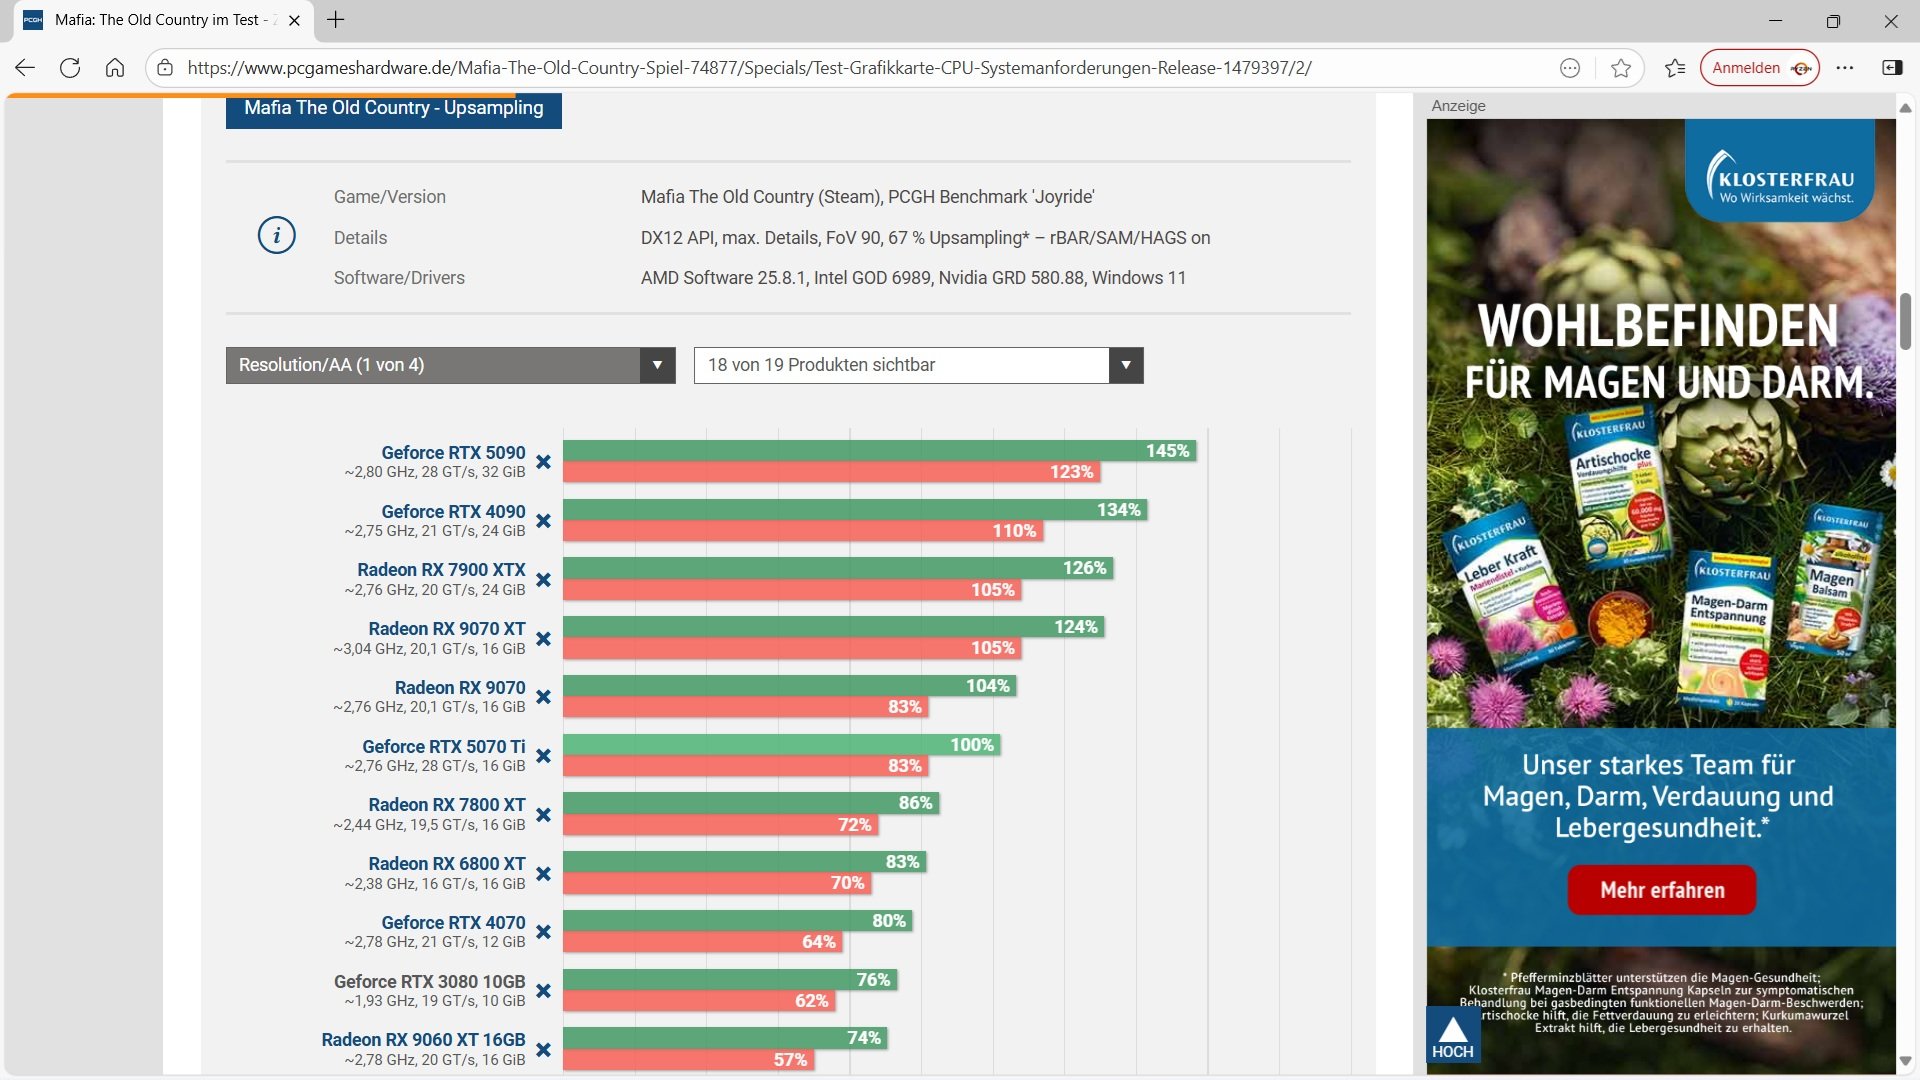Add page to favorites star icon

click(x=1621, y=68)
